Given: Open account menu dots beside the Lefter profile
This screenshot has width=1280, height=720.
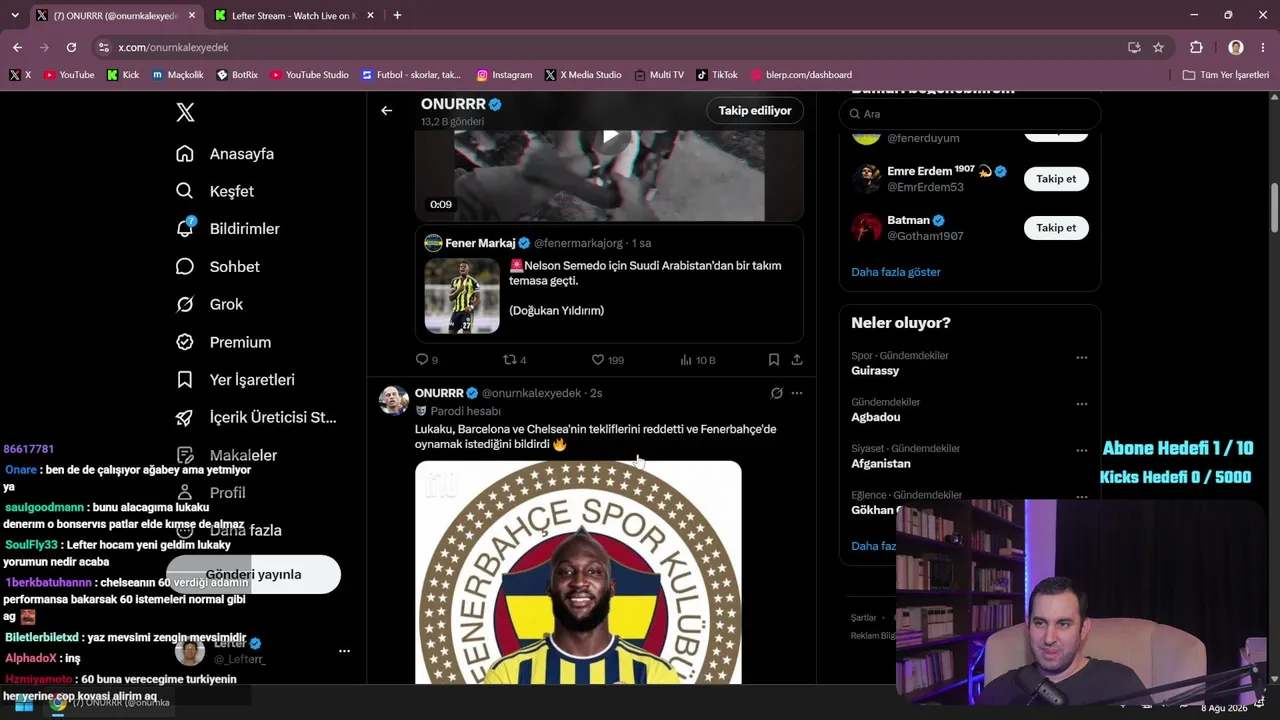Looking at the screenshot, I should pos(344,651).
